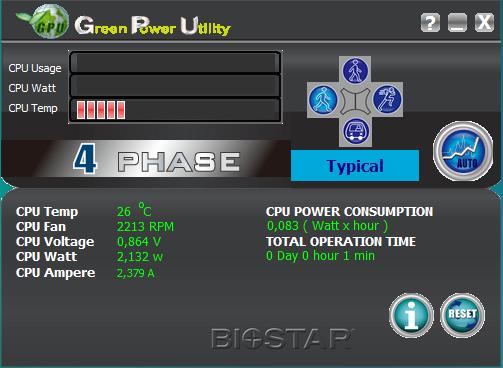This screenshot has width=503, height=368.
Task: Click the Green Power Utility title text
Action: pyautogui.click(x=153, y=26)
